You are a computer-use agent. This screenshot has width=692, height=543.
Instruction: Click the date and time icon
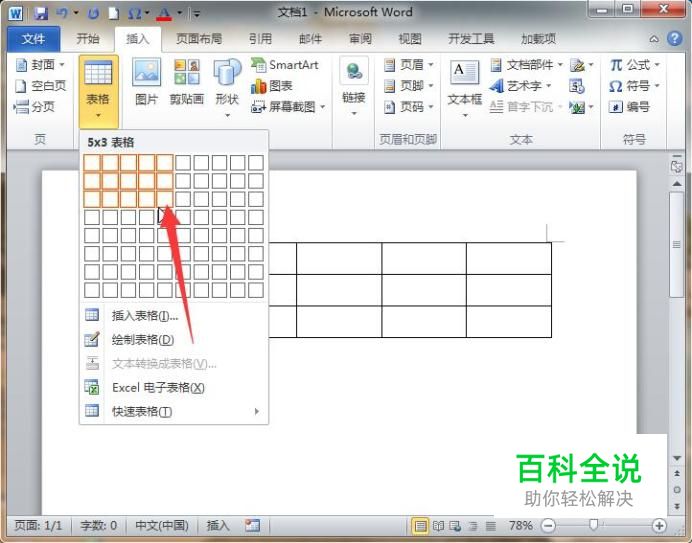tap(577, 86)
